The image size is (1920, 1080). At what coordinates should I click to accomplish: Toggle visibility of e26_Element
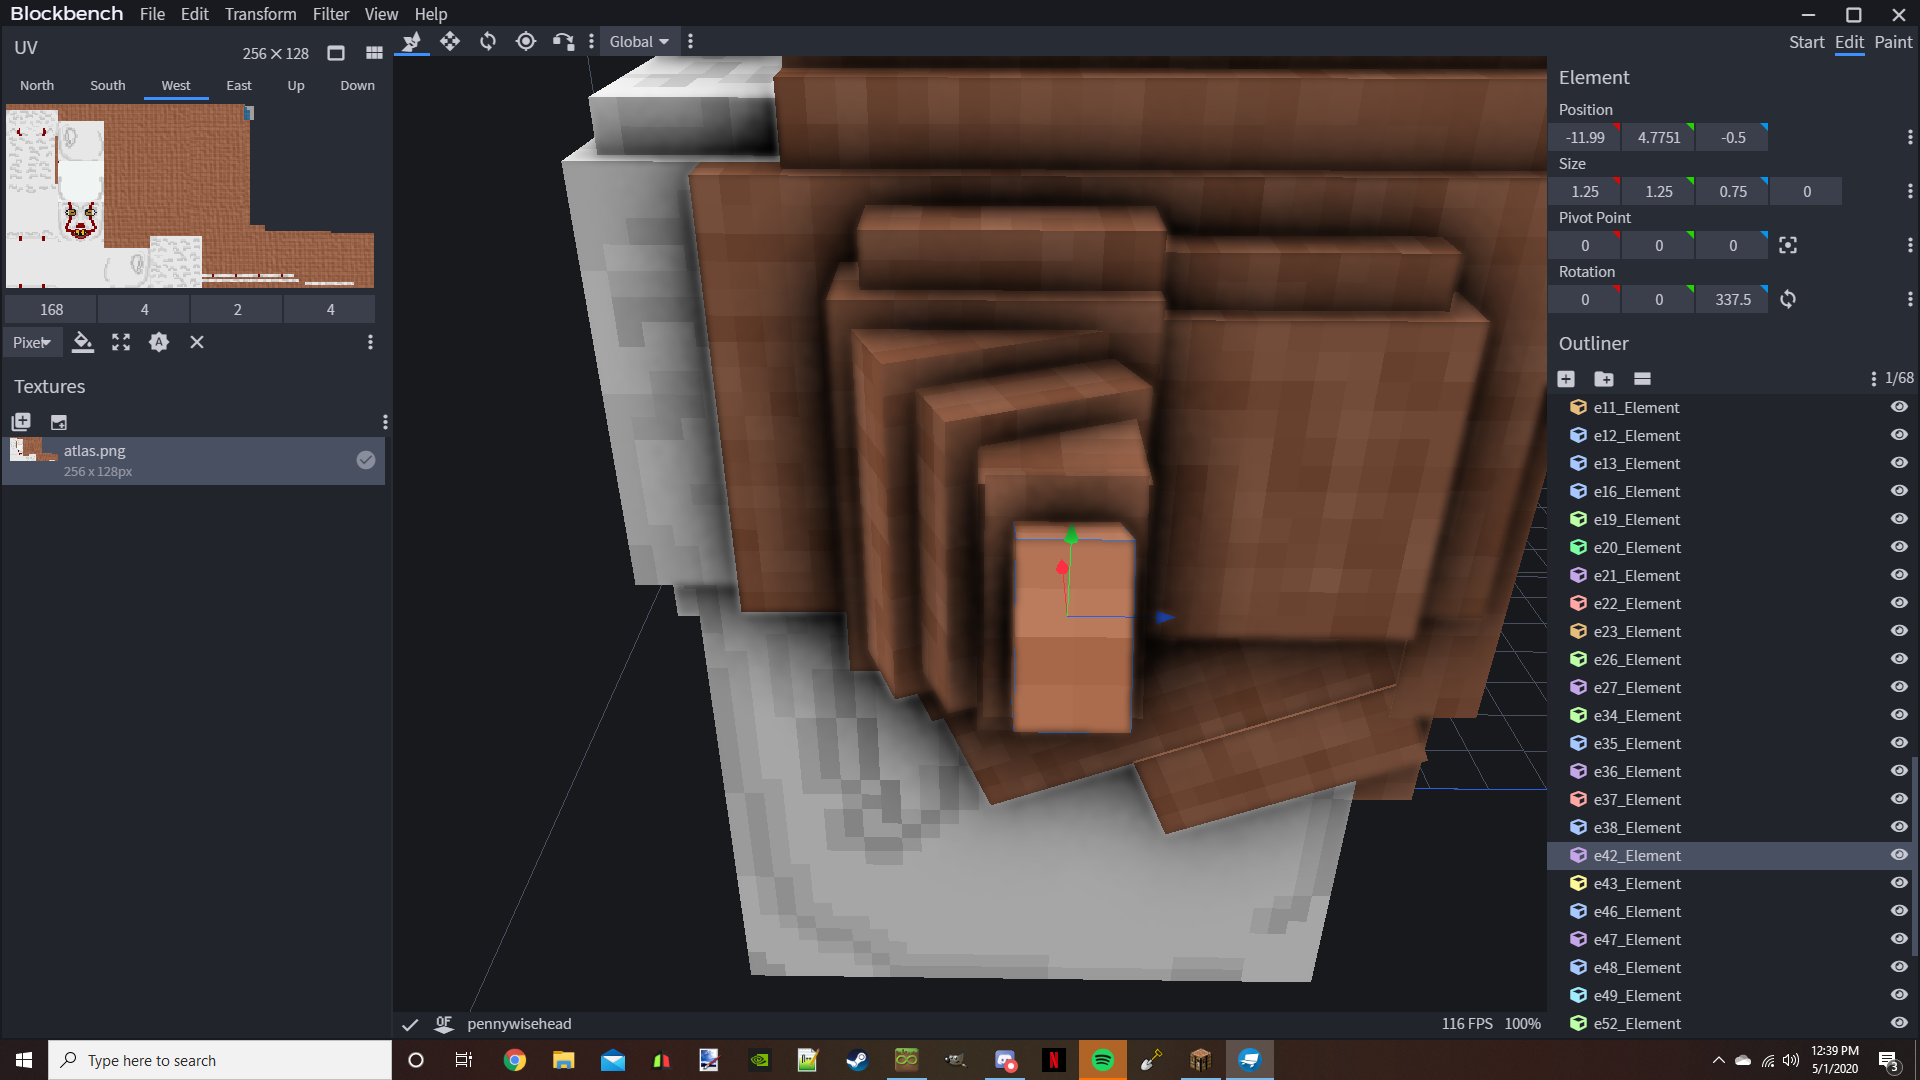(x=1899, y=660)
